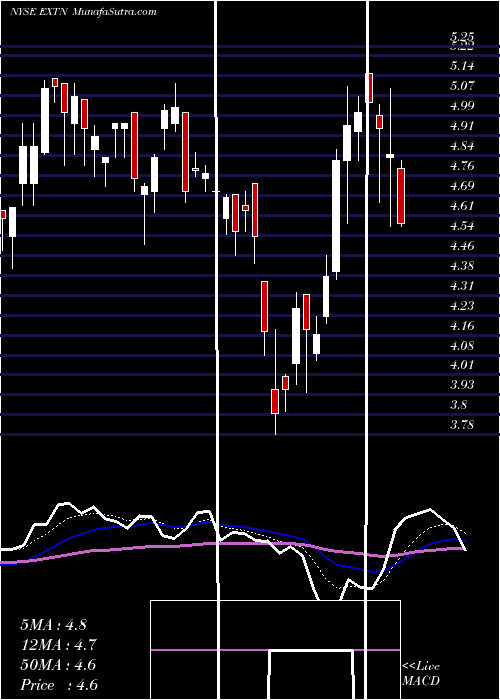Select the 4.69 price axis label
This screenshot has height=700, width=500.
tap(462, 186)
